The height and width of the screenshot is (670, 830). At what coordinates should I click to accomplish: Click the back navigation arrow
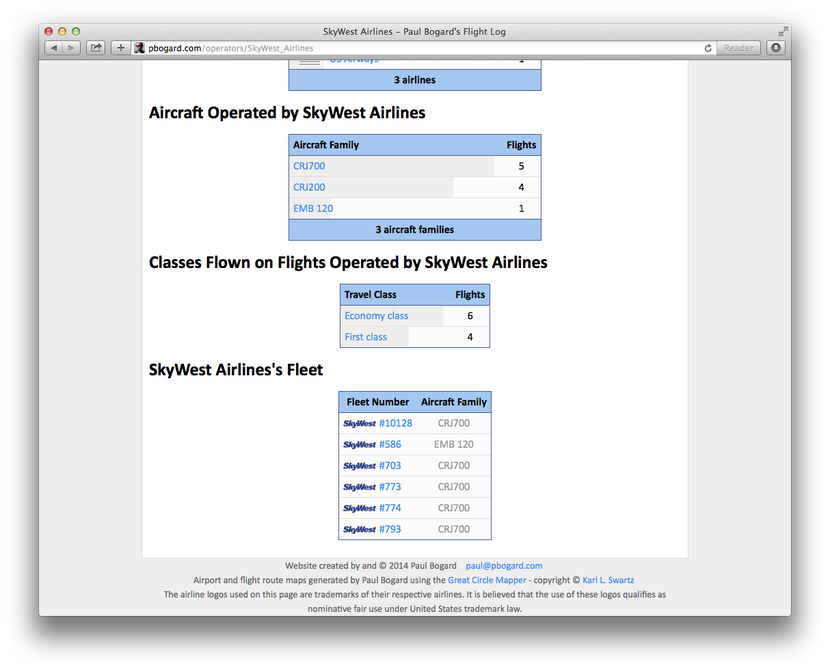(x=54, y=46)
